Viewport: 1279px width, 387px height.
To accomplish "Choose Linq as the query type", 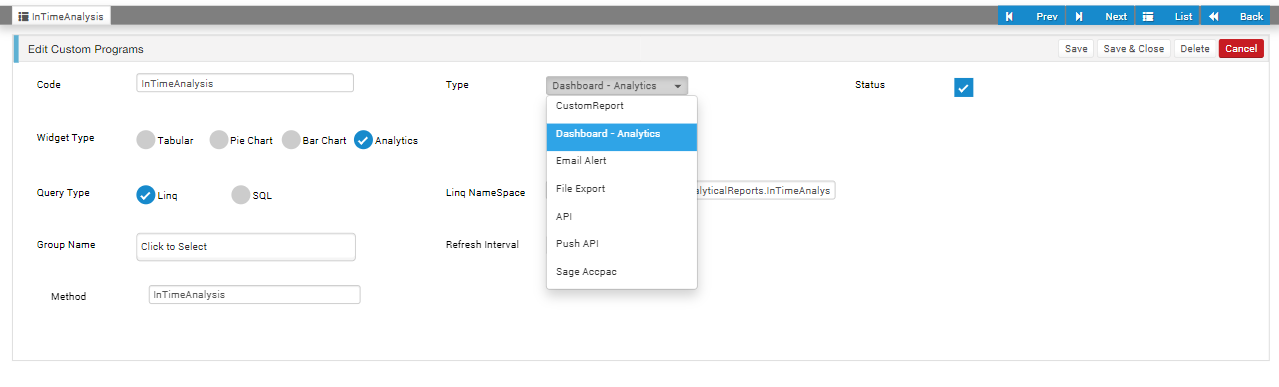I will pos(145,195).
